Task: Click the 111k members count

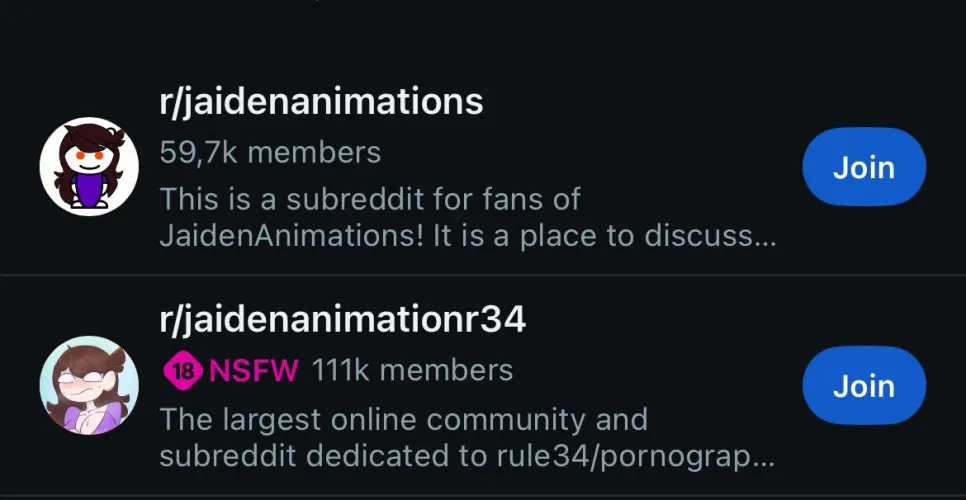Action: 412,371
